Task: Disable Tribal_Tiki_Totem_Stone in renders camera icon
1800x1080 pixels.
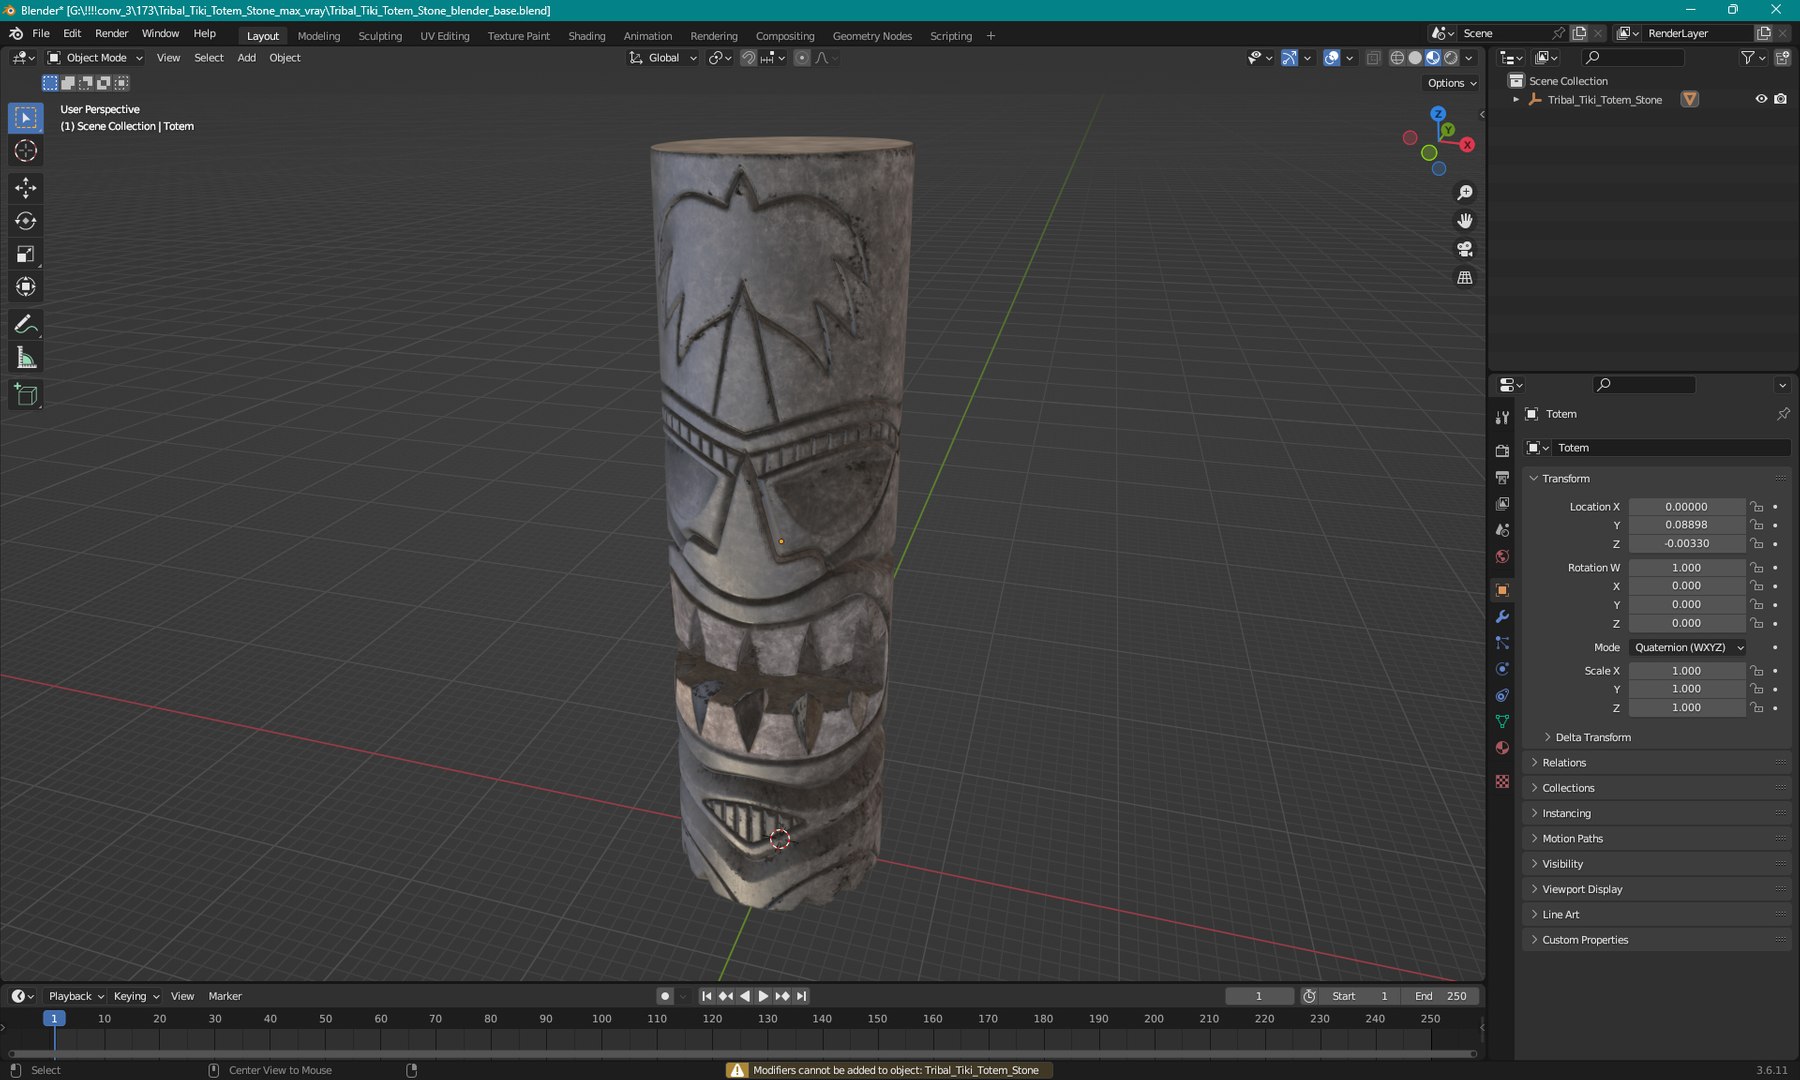Action: (1780, 99)
